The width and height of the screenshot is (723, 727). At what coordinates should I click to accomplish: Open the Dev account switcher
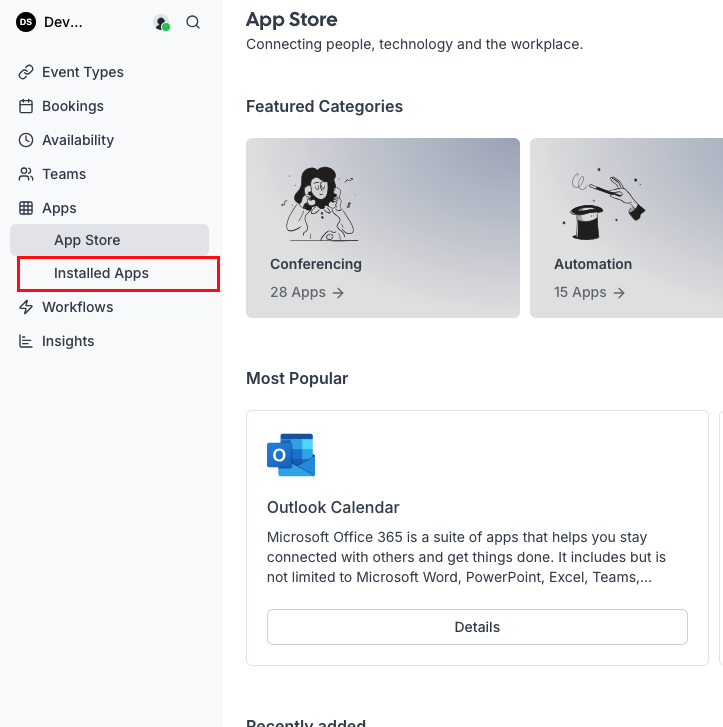tap(64, 22)
